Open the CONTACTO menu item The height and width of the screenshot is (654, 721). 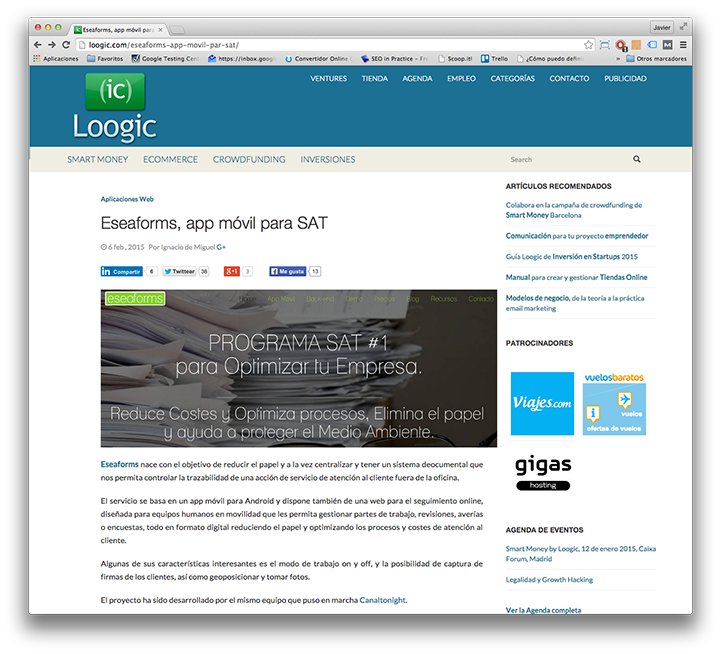569,79
